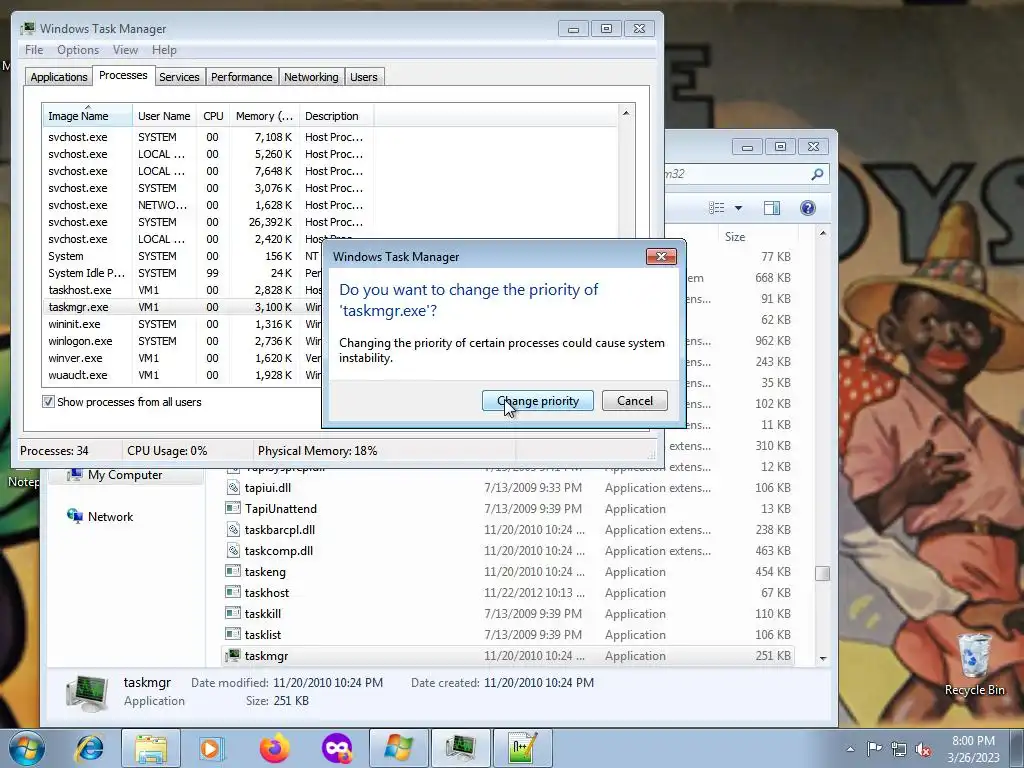
Task: Open the Windows flag winver taskbar item
Action: coord(399,748)
